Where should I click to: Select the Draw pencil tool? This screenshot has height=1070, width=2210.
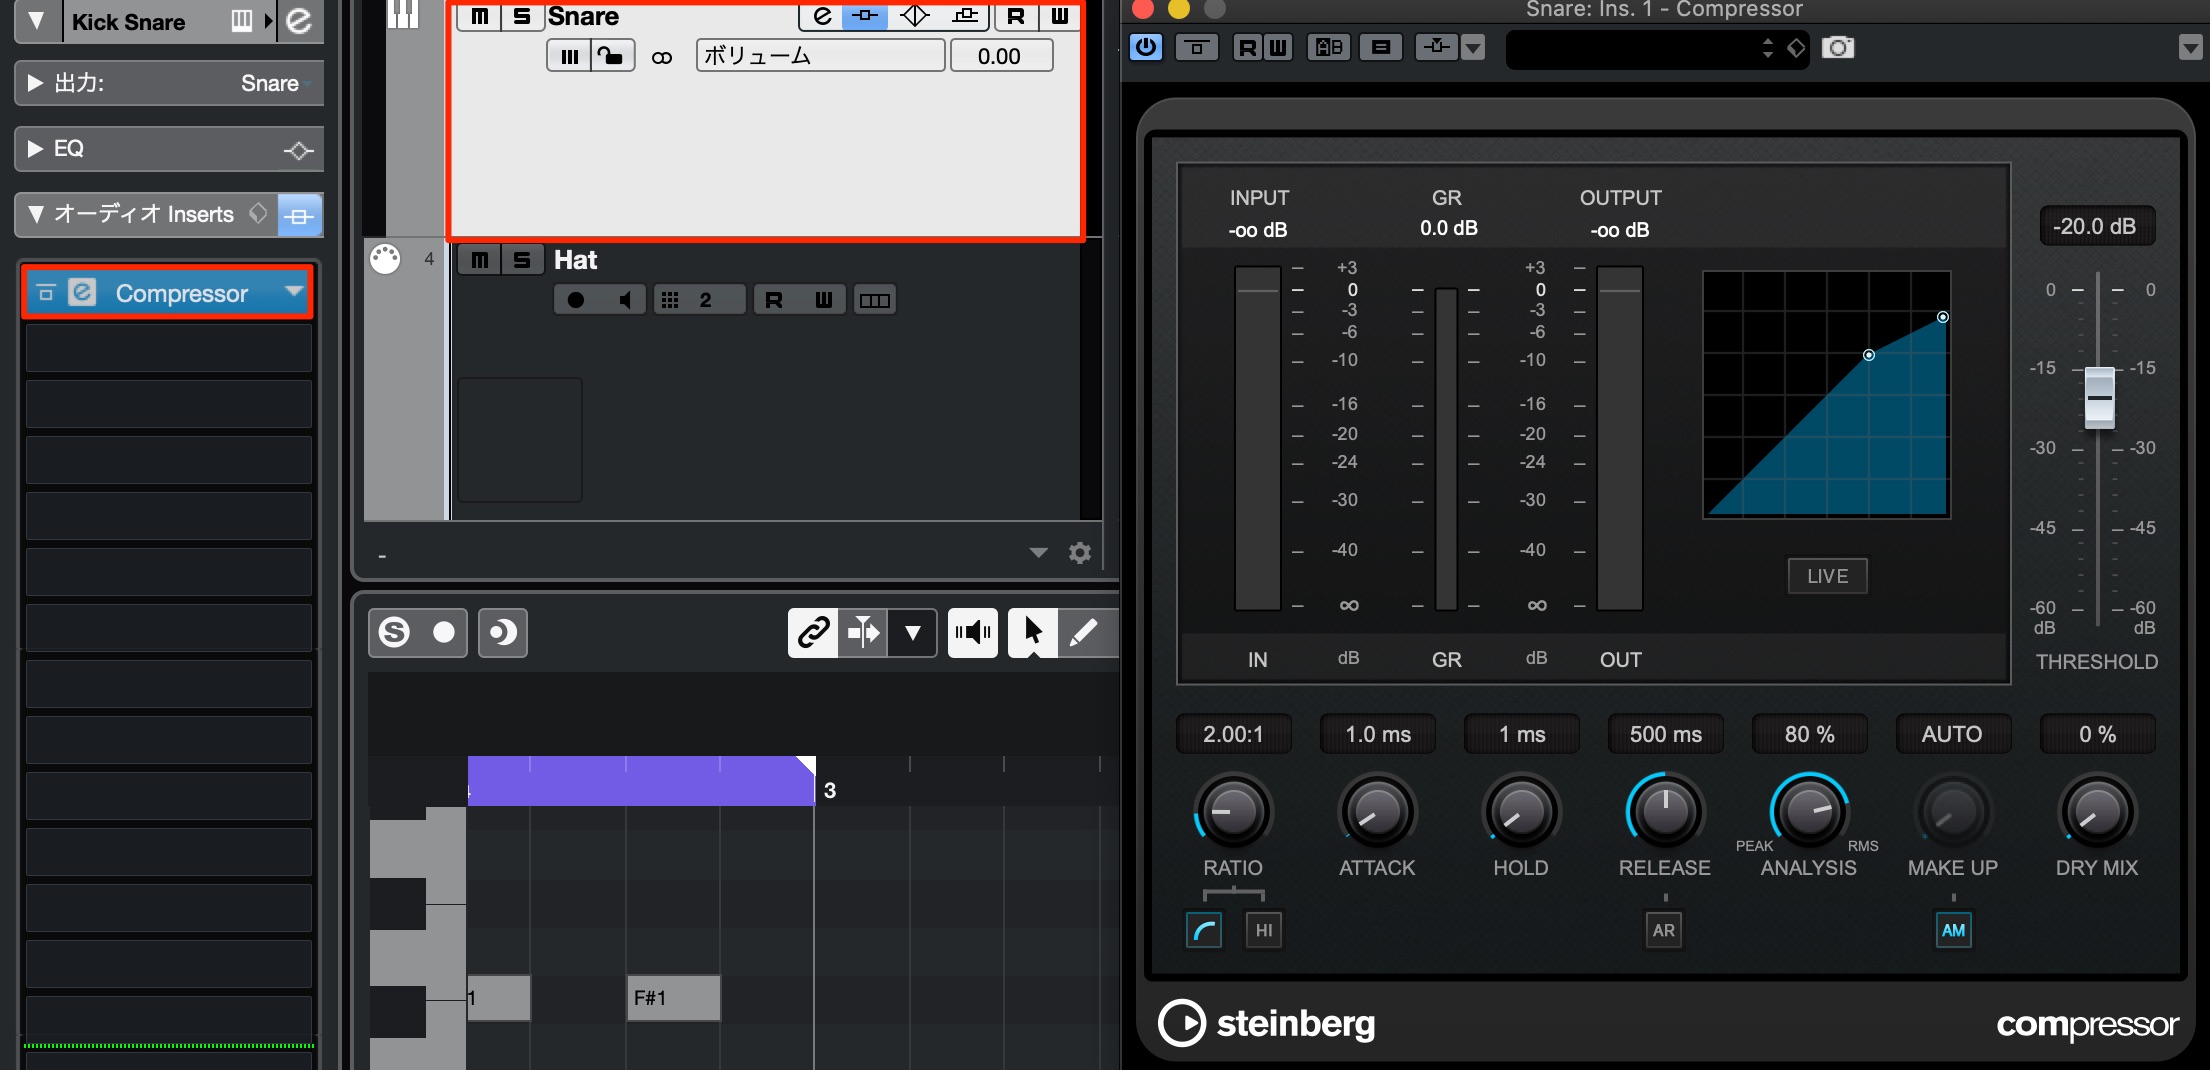1084,632
